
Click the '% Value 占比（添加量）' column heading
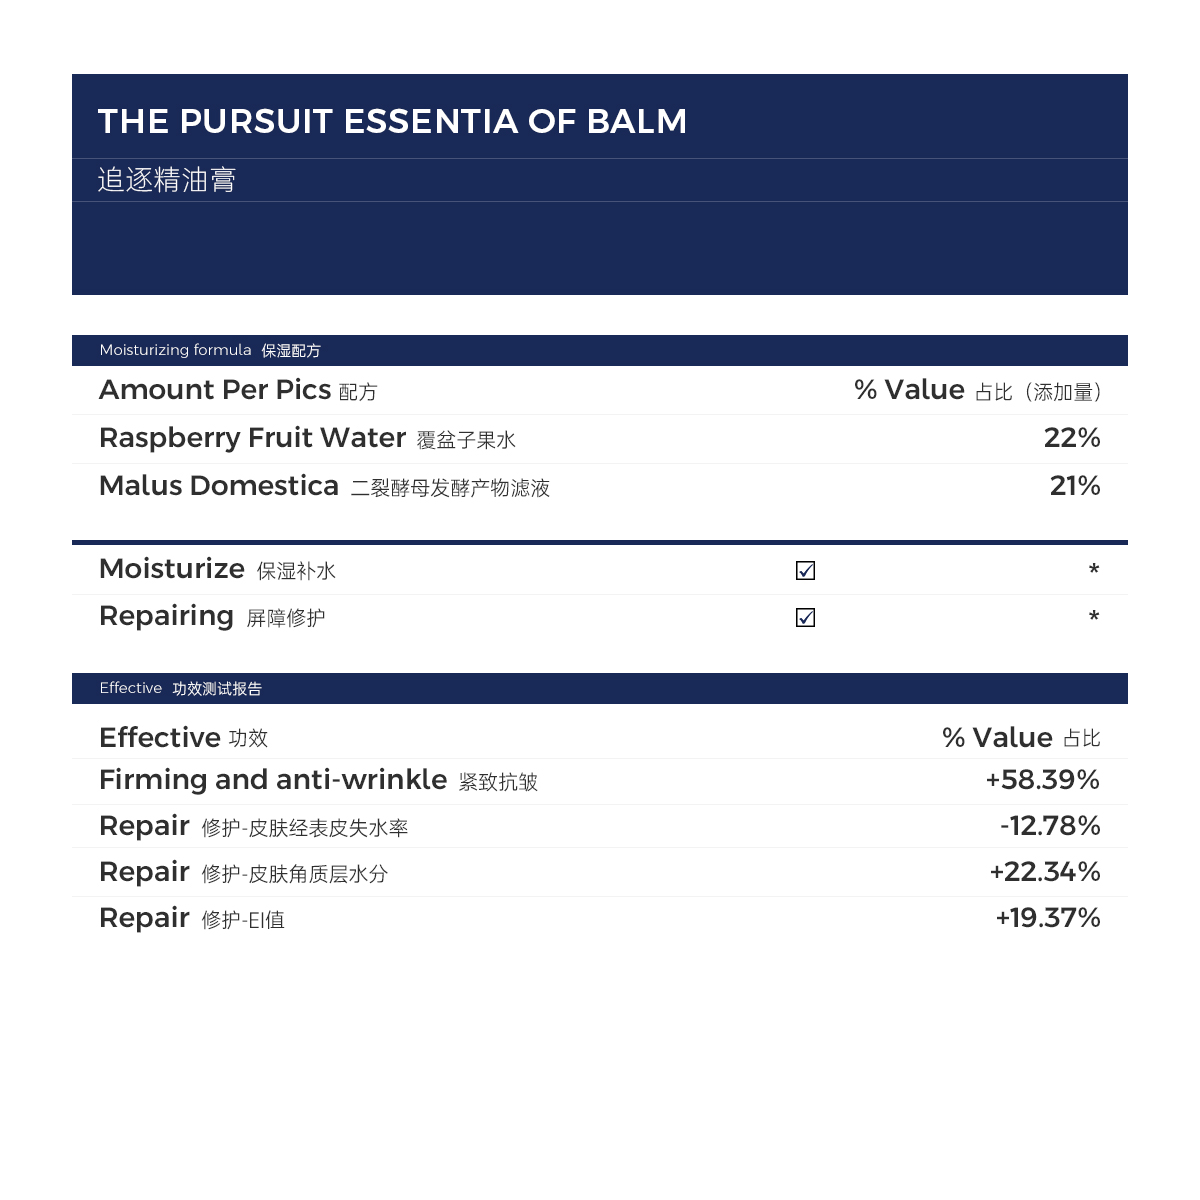pos(977,390)
